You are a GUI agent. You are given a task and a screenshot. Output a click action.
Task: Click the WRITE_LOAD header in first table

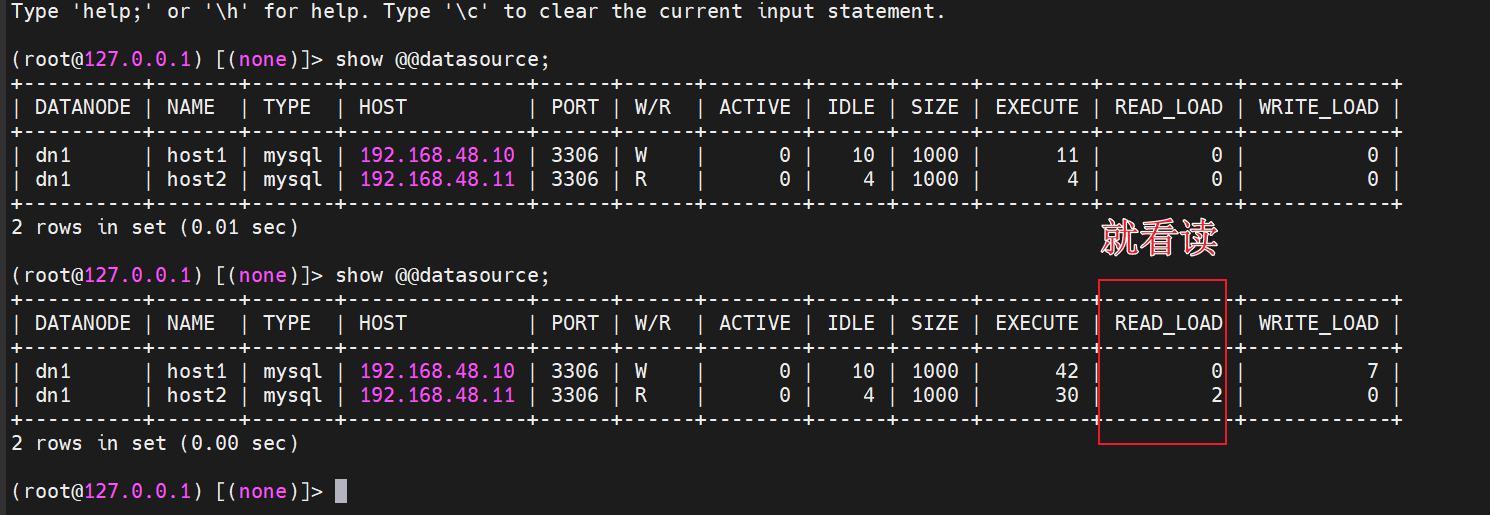pyautogui.click(x=1318, y=107)
